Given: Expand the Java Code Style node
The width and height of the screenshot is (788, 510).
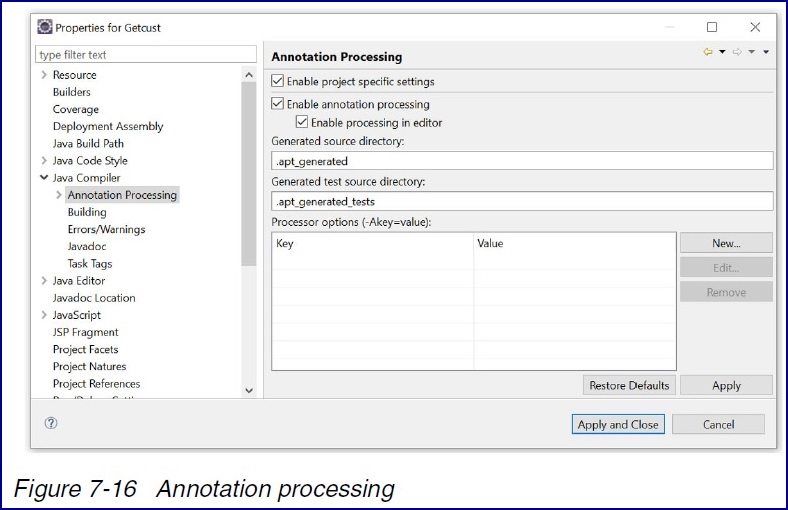Looking at the screenshot, I should coord(44,161).
